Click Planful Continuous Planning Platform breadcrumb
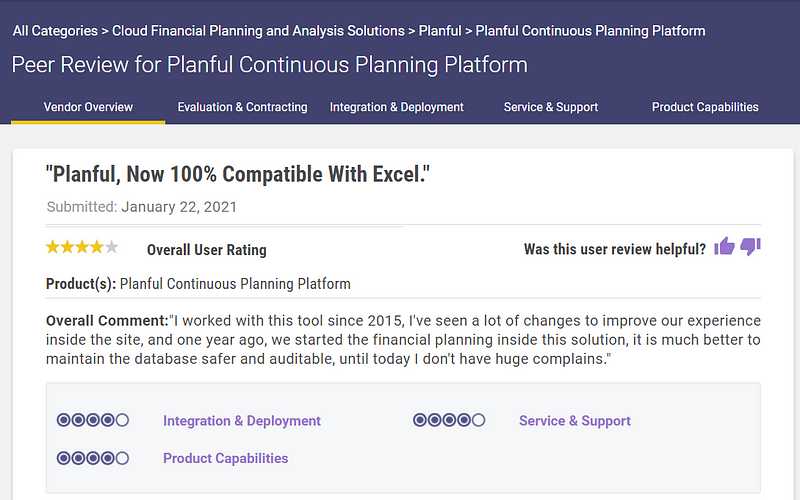 590,31
